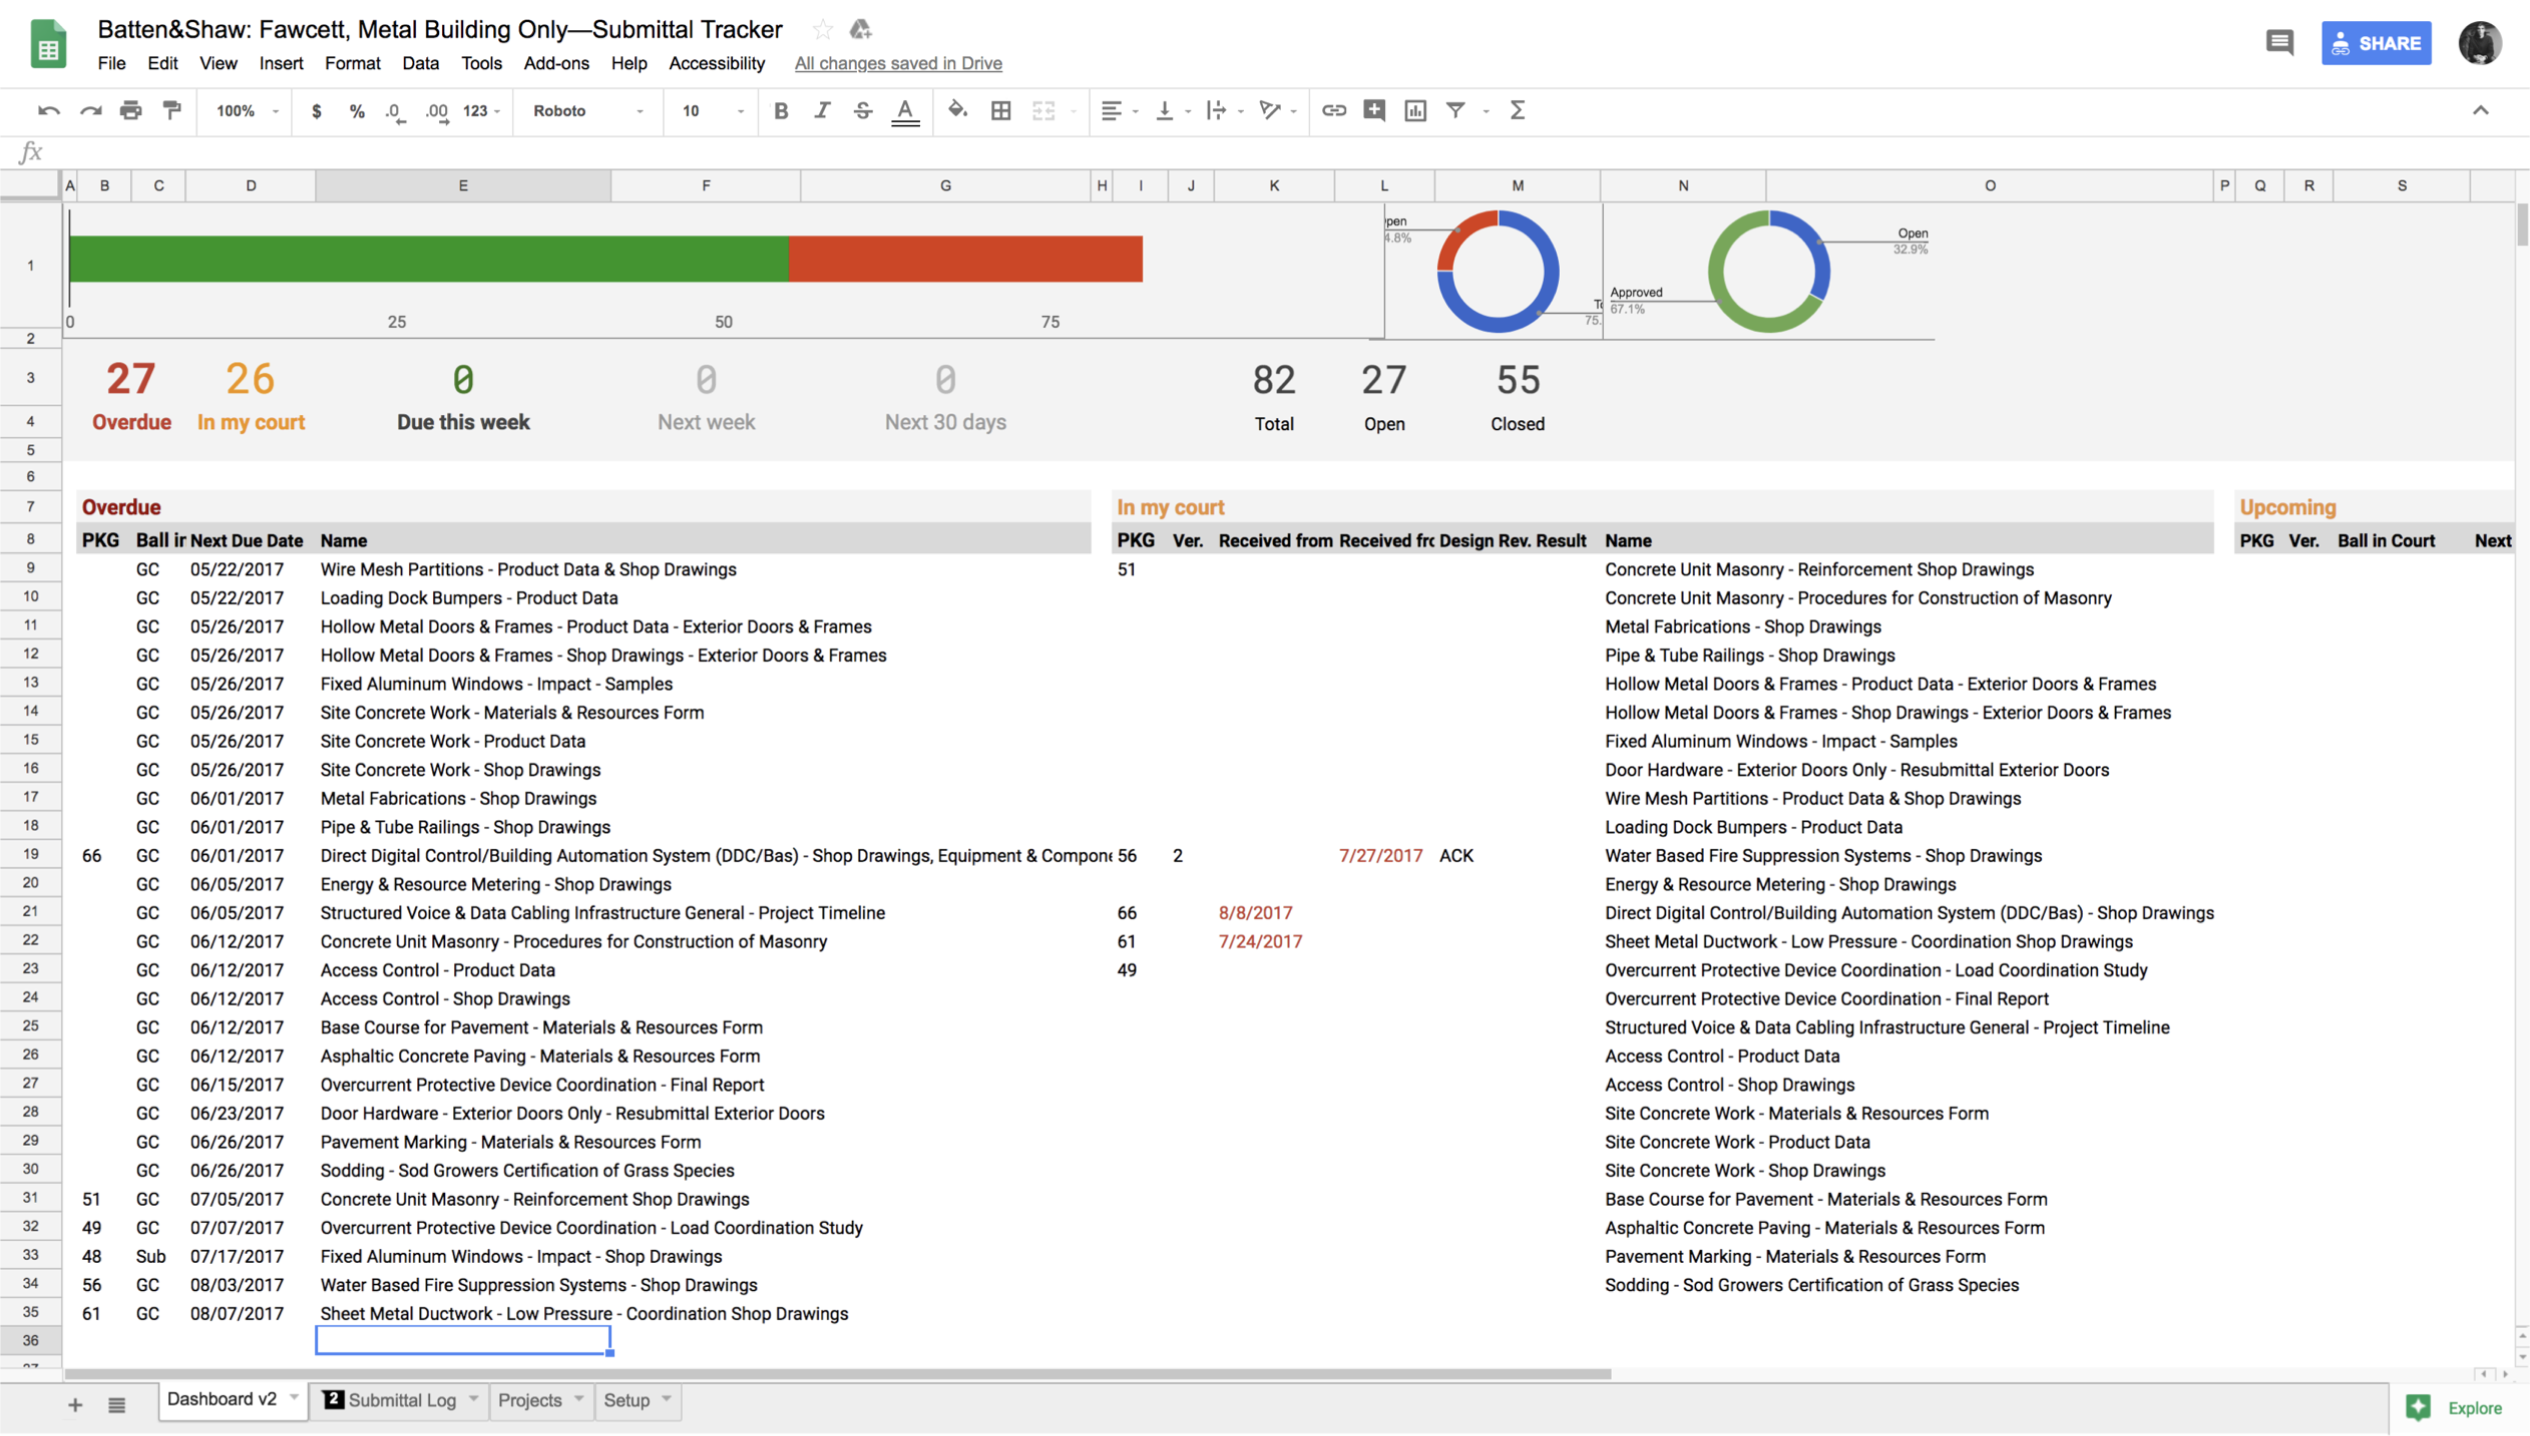Open the Borders tool
Viewport: 2530px width, 1436px height.
tap(1001, 111)
